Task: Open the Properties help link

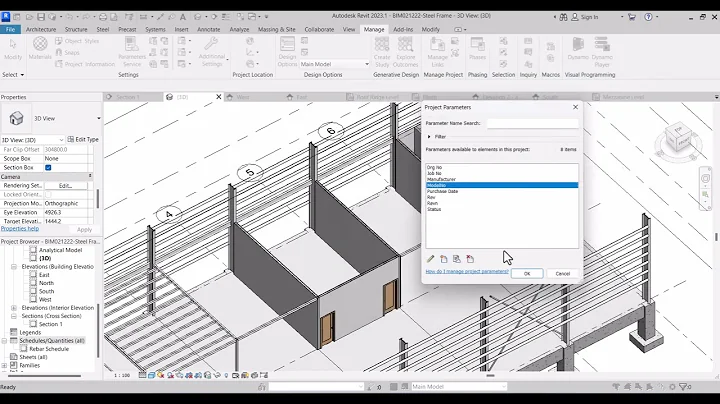Action: [20, 229]
